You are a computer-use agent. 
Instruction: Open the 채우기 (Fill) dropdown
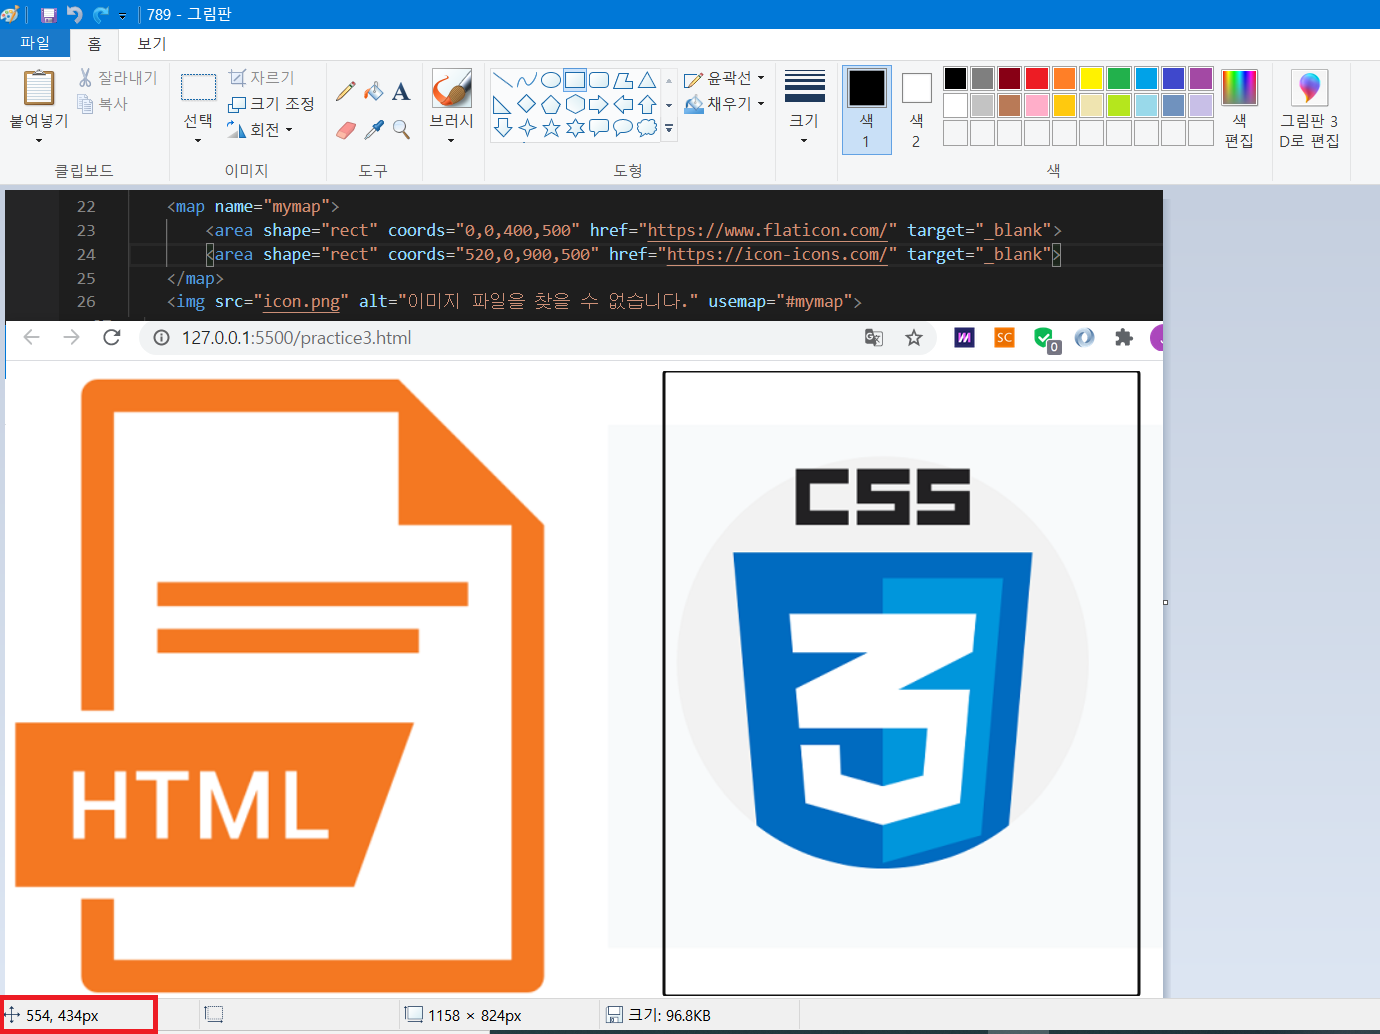[x=725, y=103]
